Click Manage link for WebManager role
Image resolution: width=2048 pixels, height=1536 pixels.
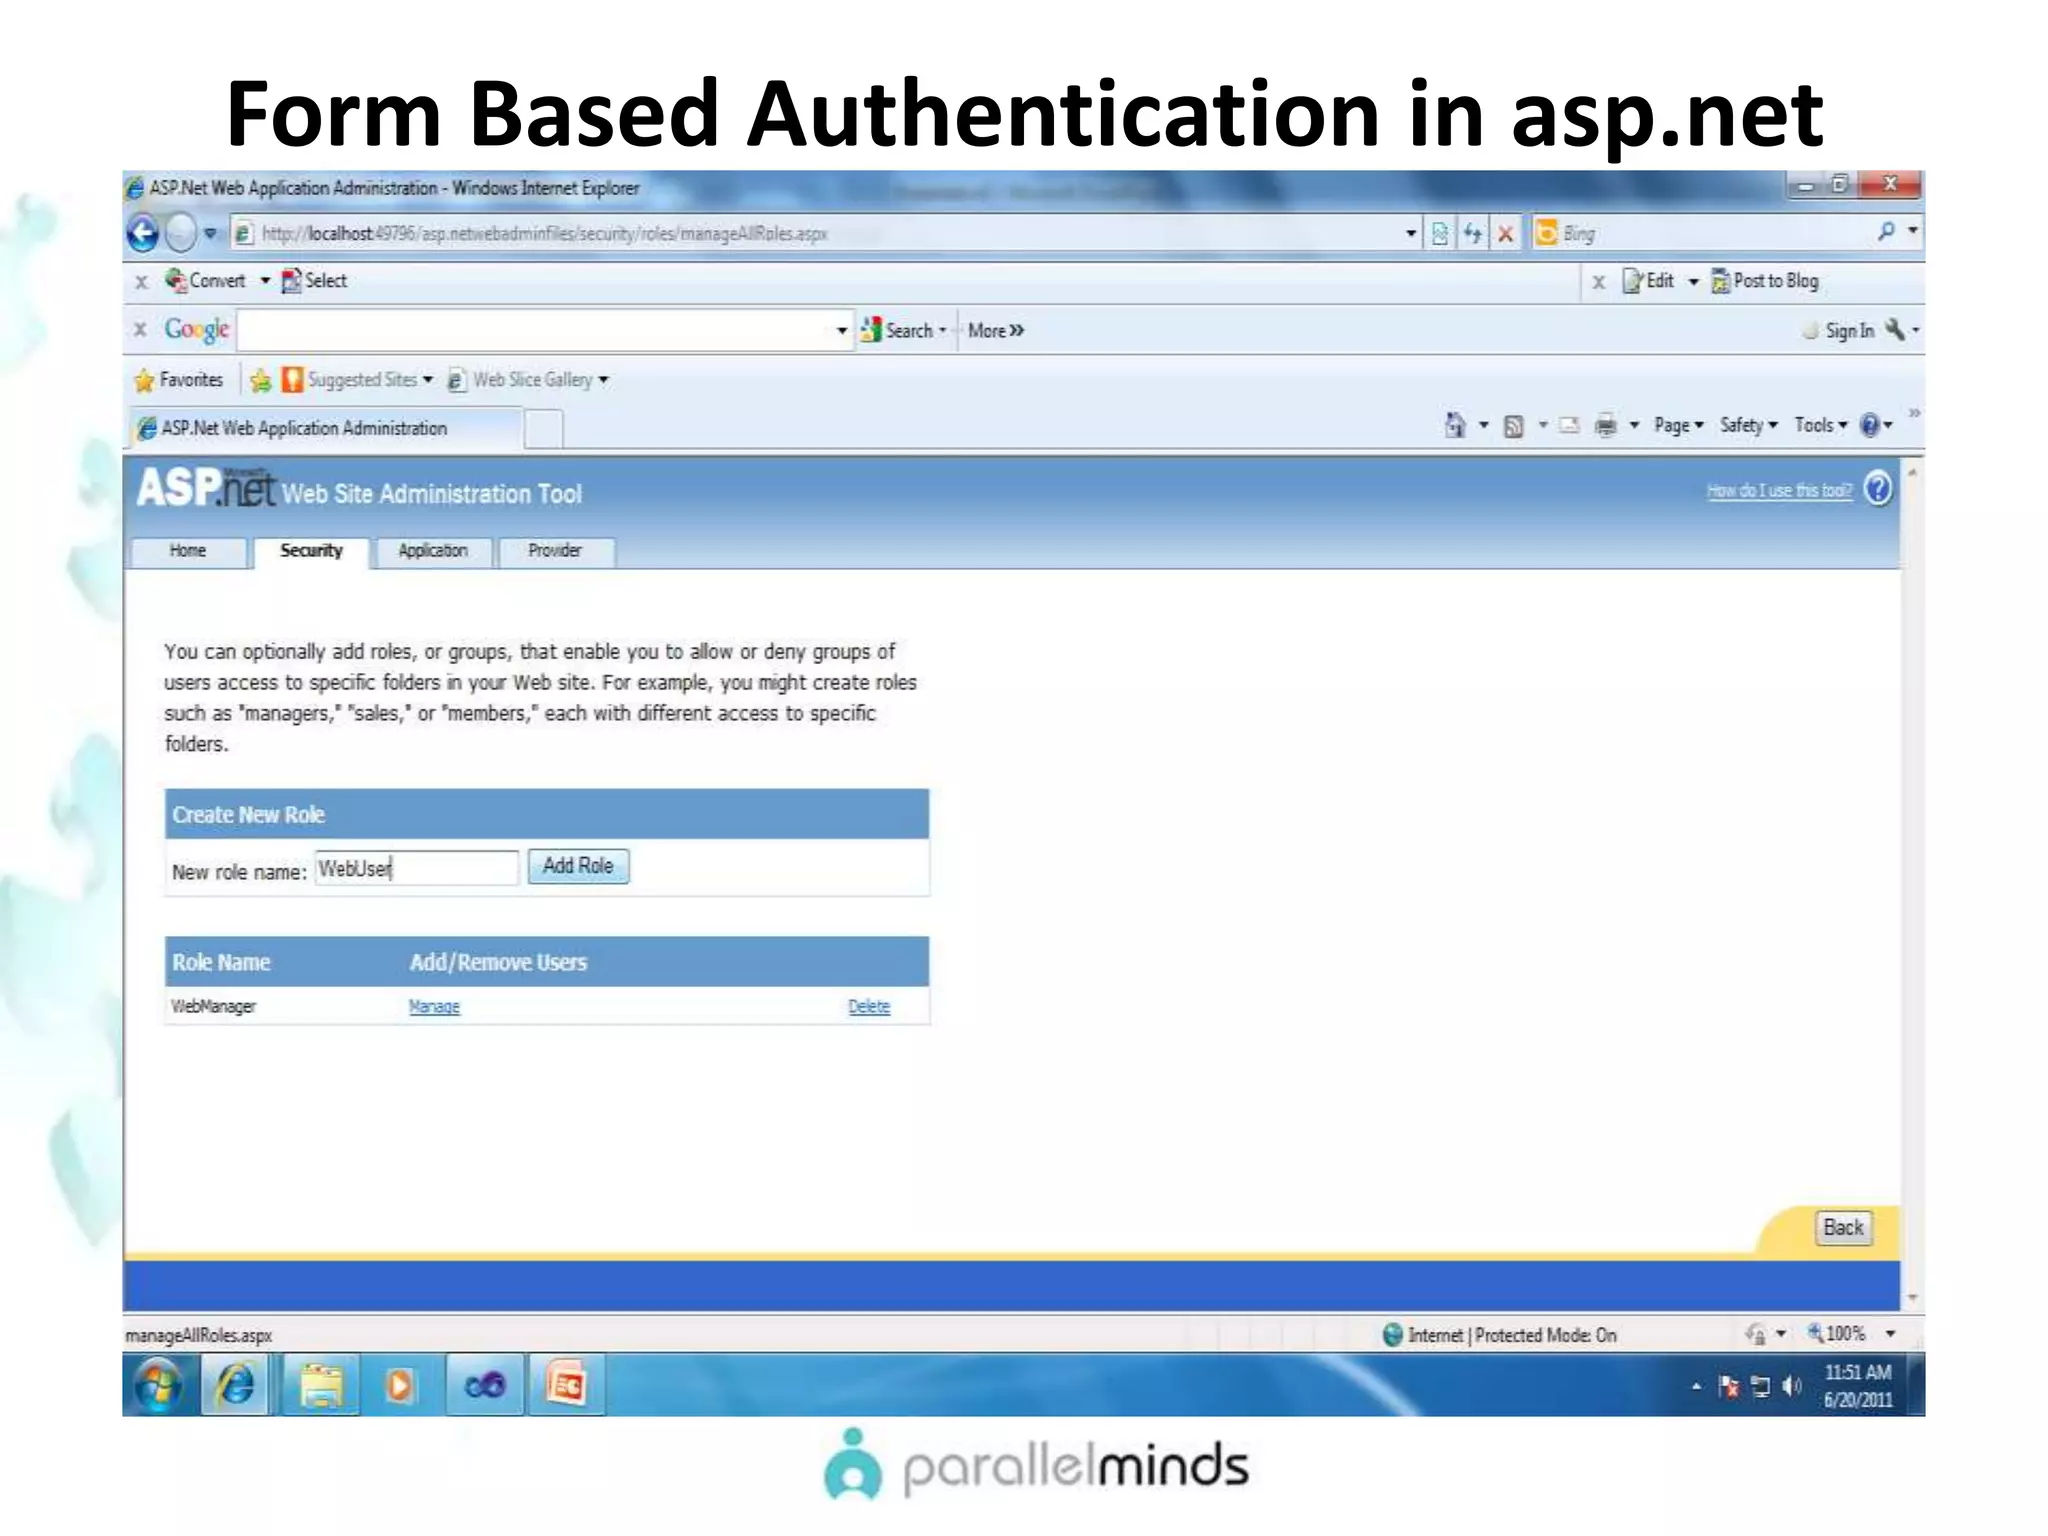(434, 1007)
